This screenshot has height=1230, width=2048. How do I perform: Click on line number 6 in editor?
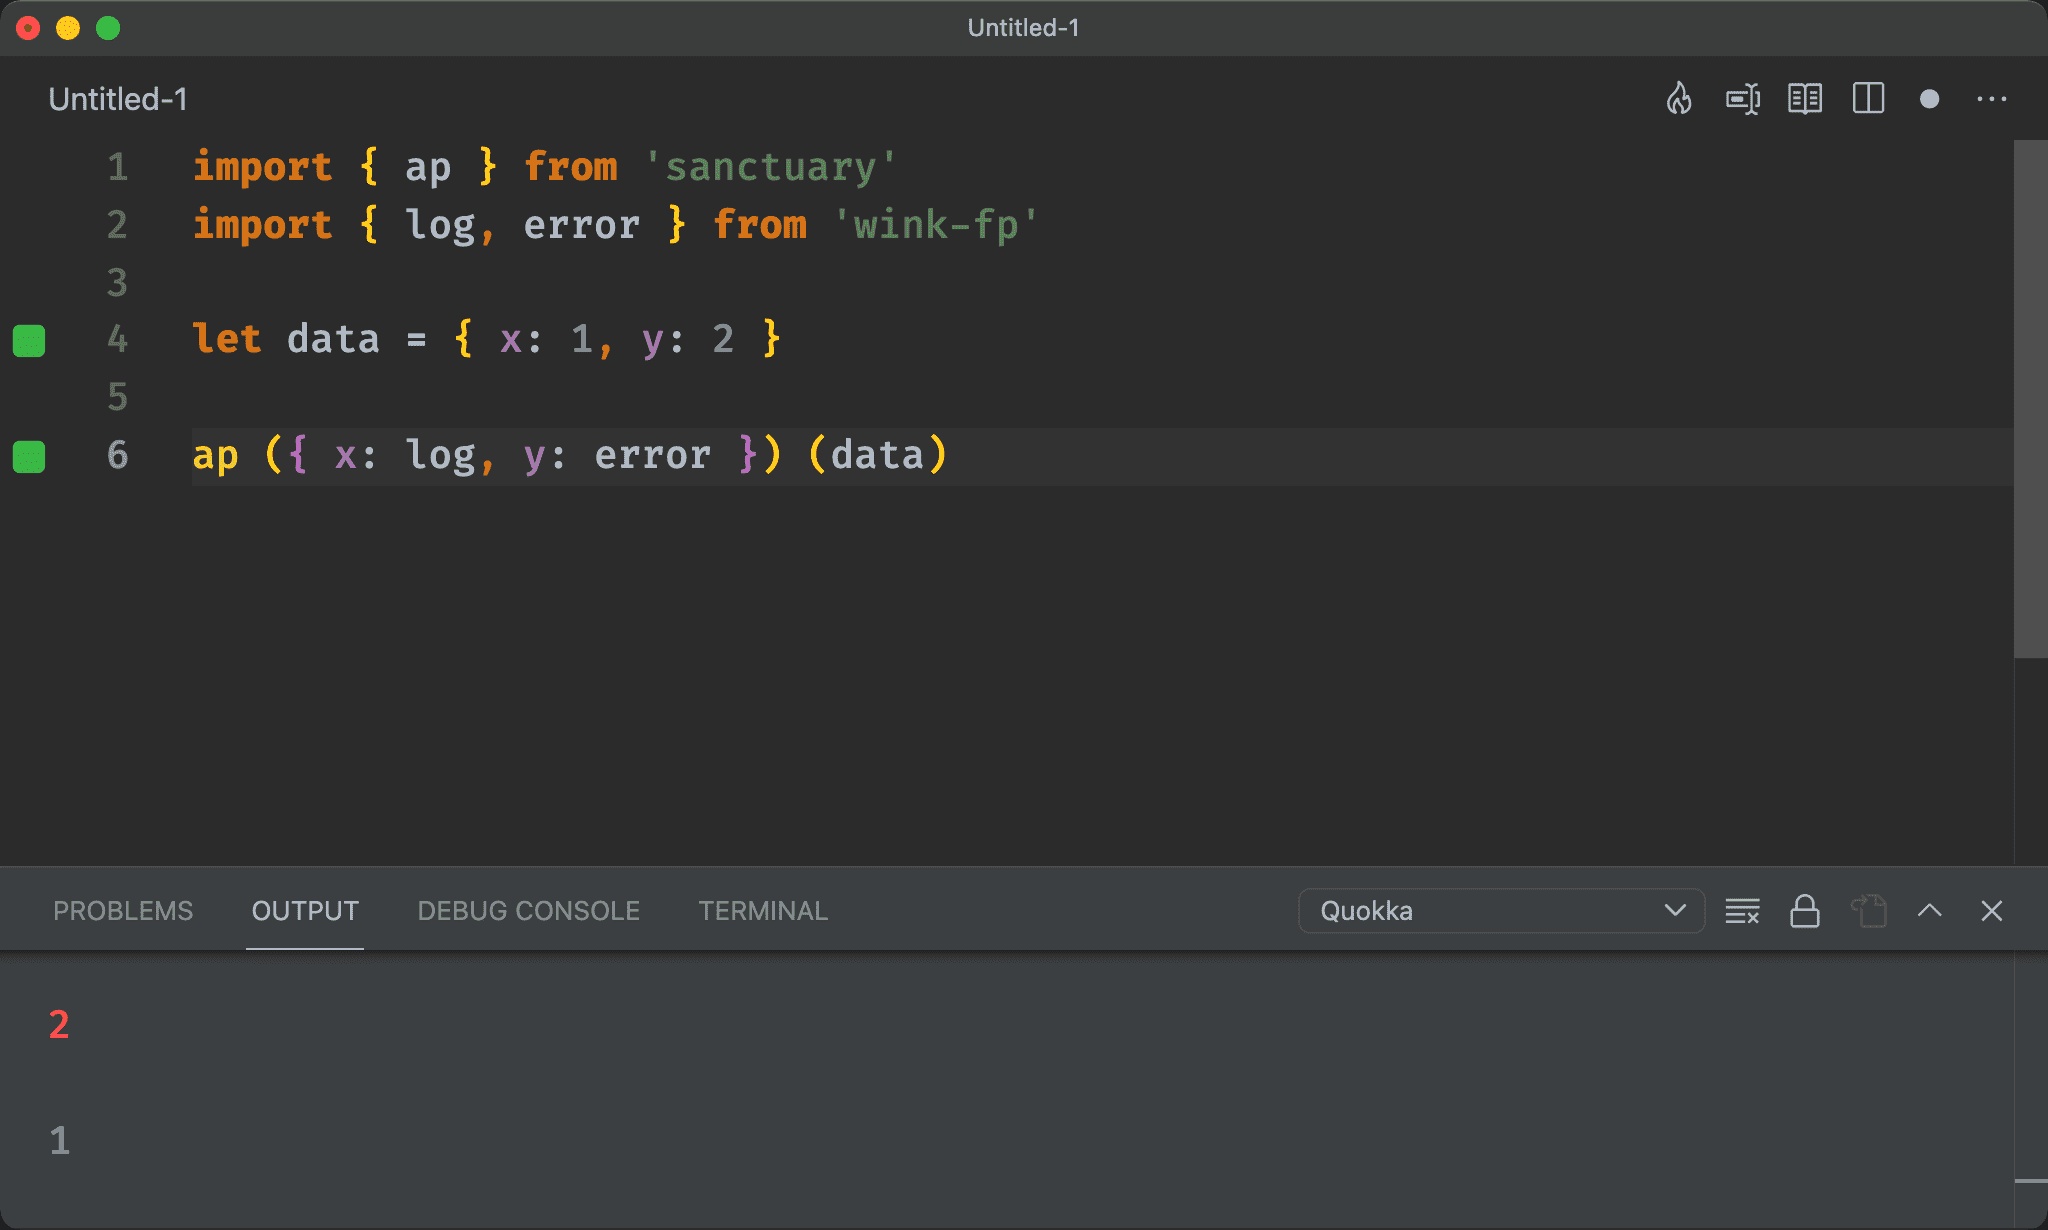[117, 453]
